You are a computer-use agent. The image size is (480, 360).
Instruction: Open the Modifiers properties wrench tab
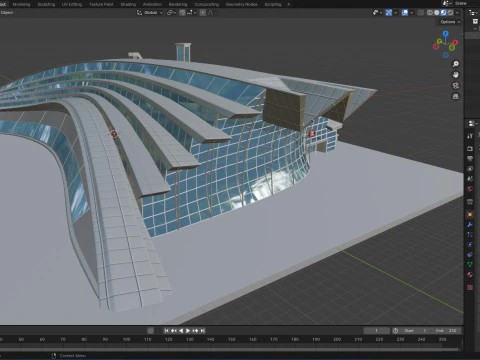tap(470, 225)
